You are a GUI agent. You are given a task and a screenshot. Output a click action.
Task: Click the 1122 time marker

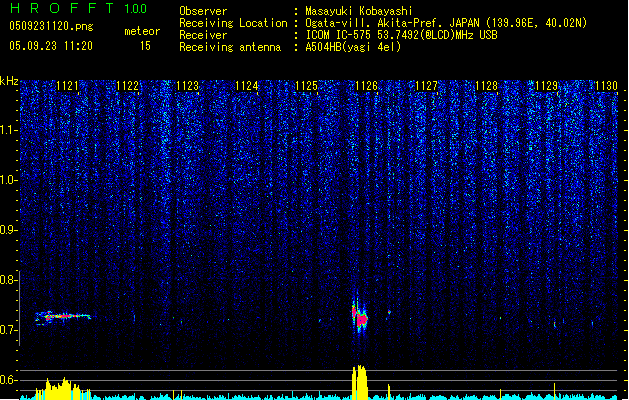127,86
